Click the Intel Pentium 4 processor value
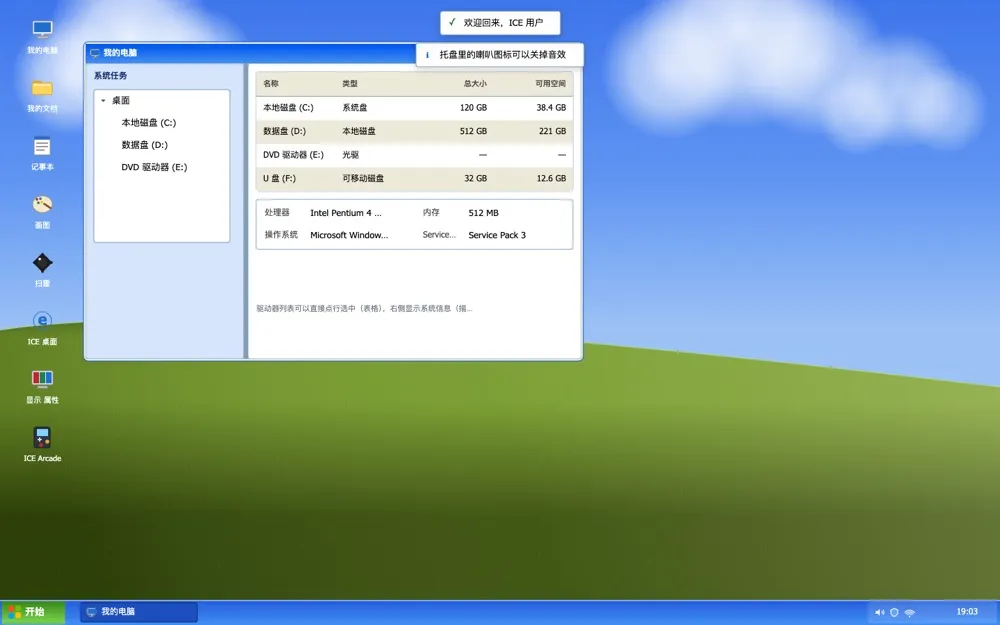The height and width of the screenshot is (625, 1000). (346, 213)
